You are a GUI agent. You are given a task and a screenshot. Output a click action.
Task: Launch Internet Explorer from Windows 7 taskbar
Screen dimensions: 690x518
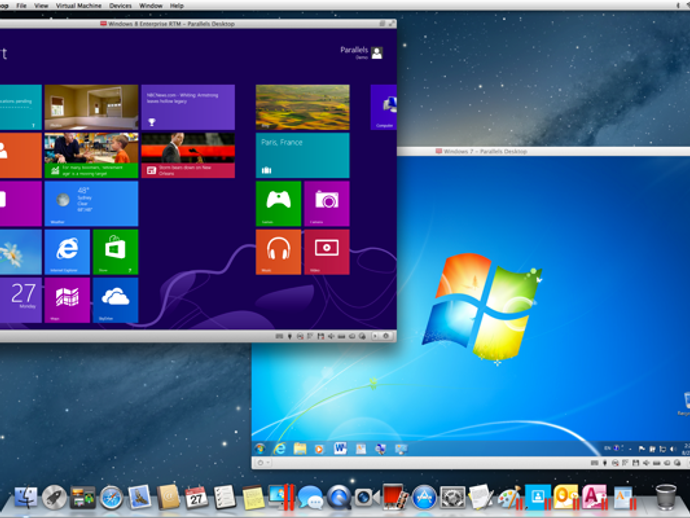pyautogui.click(x=279, y=448)
